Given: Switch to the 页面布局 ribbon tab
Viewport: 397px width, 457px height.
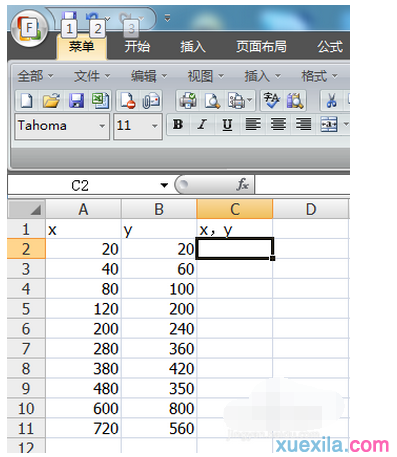Looking at the screenshot, I should tap(261, 46).
